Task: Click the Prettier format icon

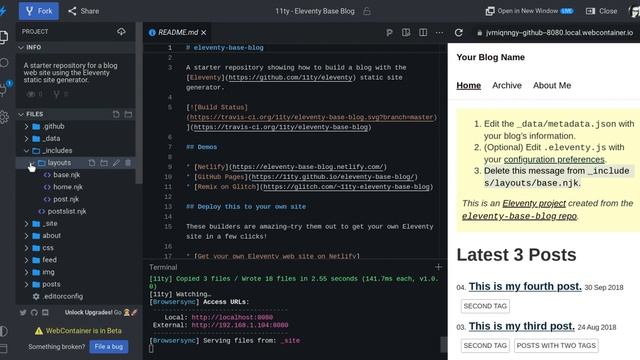Action: click(389, 32)
